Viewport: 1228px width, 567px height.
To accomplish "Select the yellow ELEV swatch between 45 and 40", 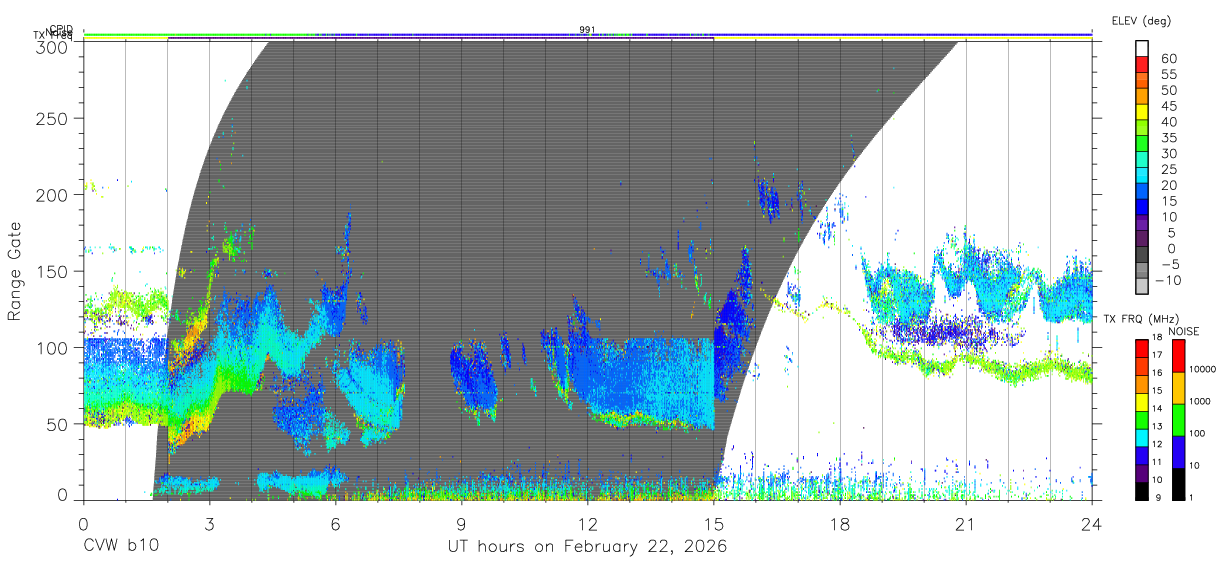I will coord(1142,112).
